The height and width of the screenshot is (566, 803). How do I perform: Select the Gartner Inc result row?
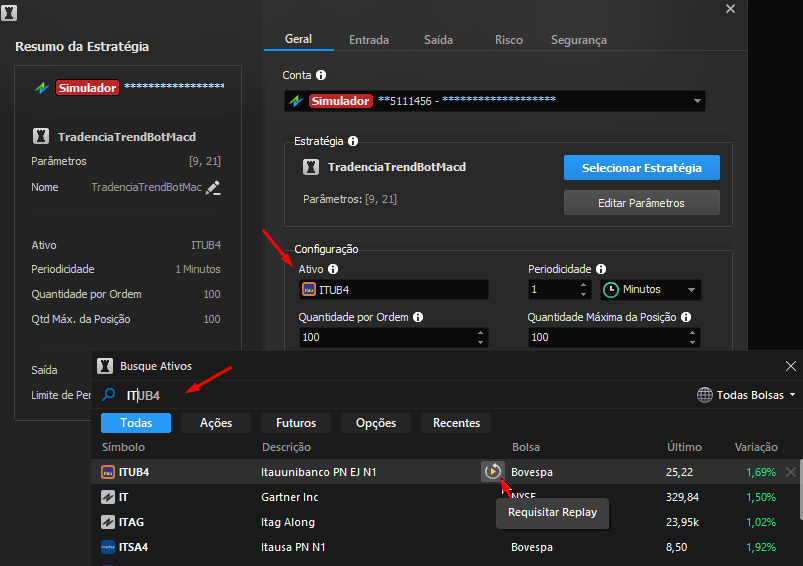point(445,497)
